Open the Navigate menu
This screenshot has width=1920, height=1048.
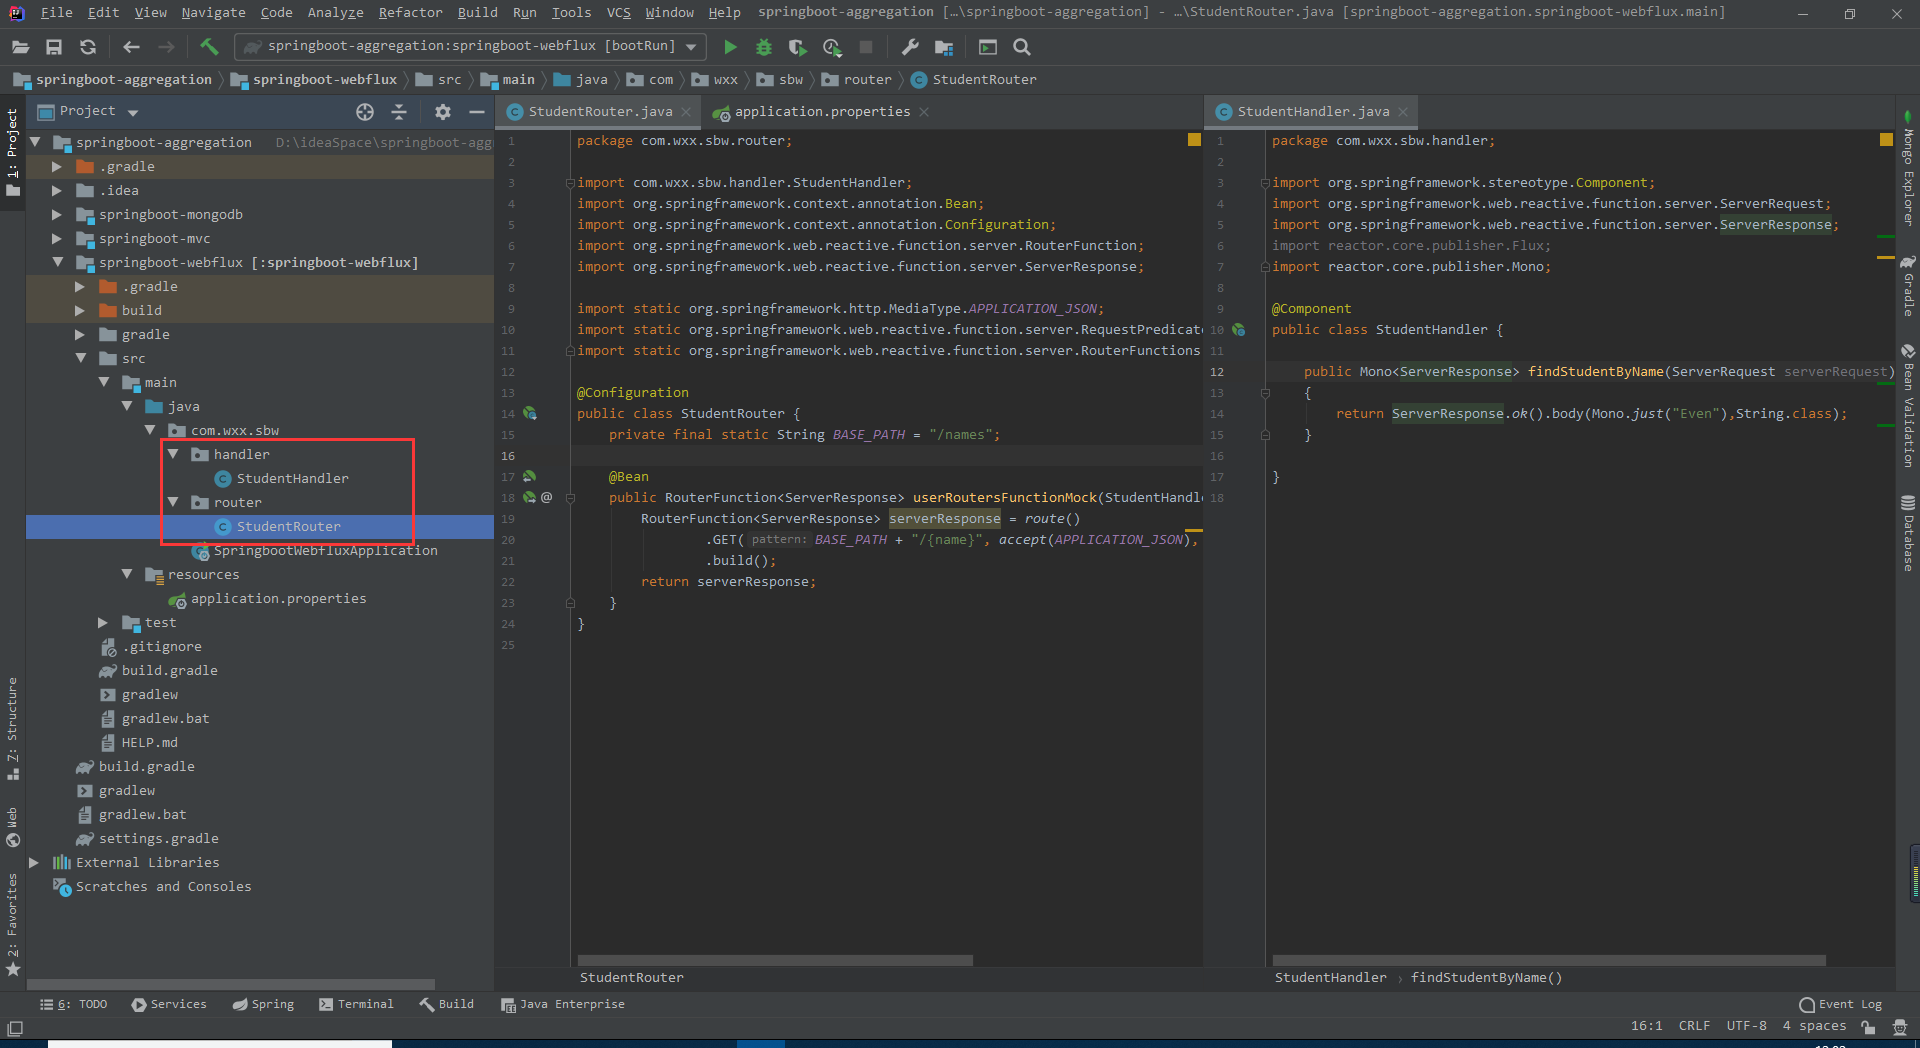213,12
